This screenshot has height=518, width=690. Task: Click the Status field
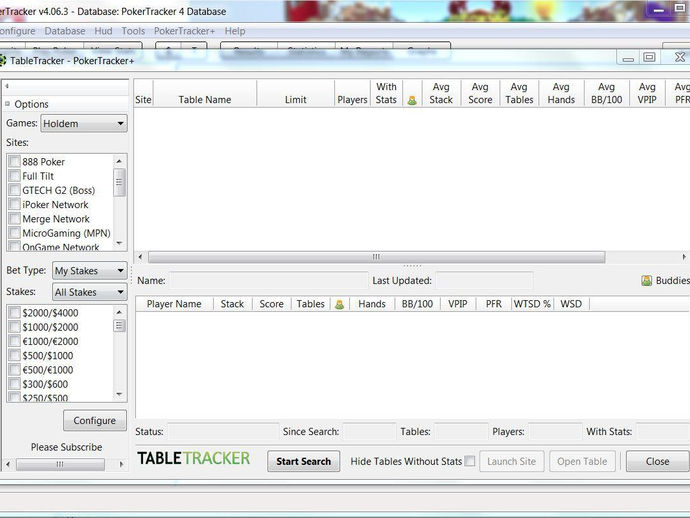[x=223, y=431]
